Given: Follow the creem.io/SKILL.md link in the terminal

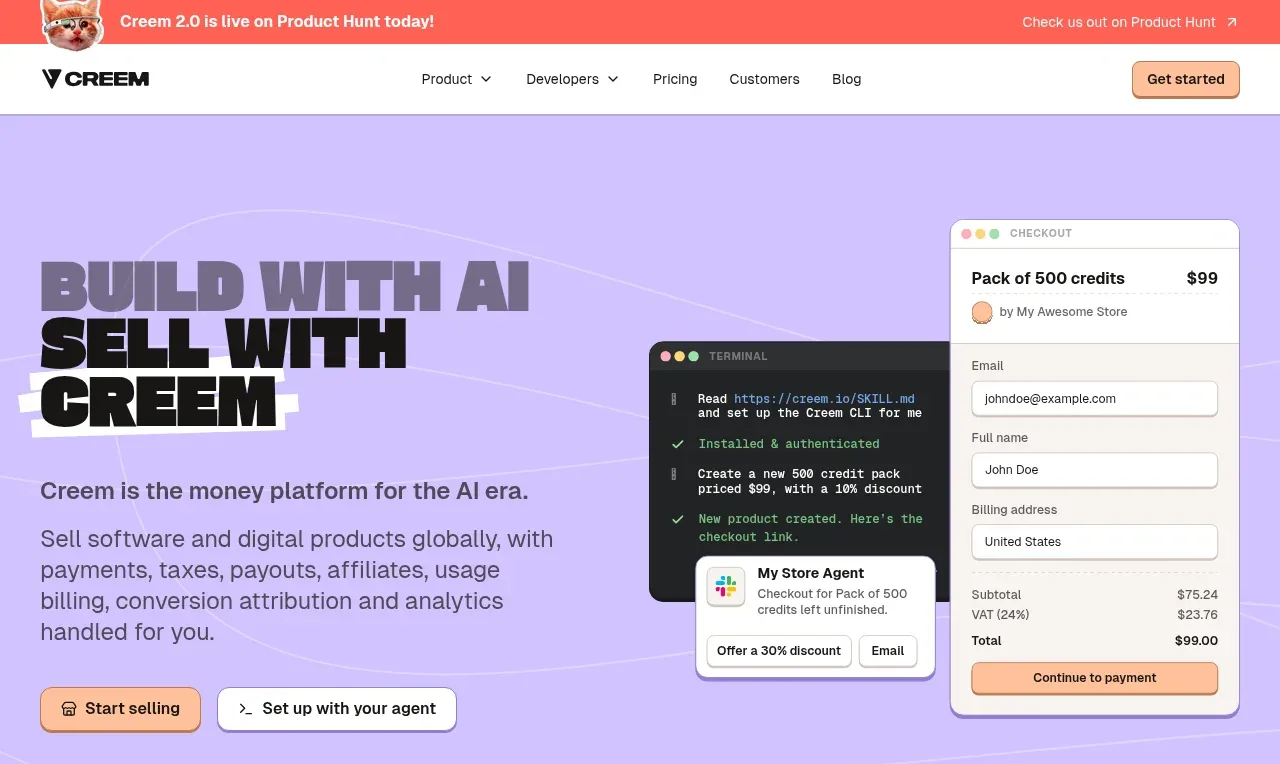Looking at the screenshot, I should (x=824, y=399).
